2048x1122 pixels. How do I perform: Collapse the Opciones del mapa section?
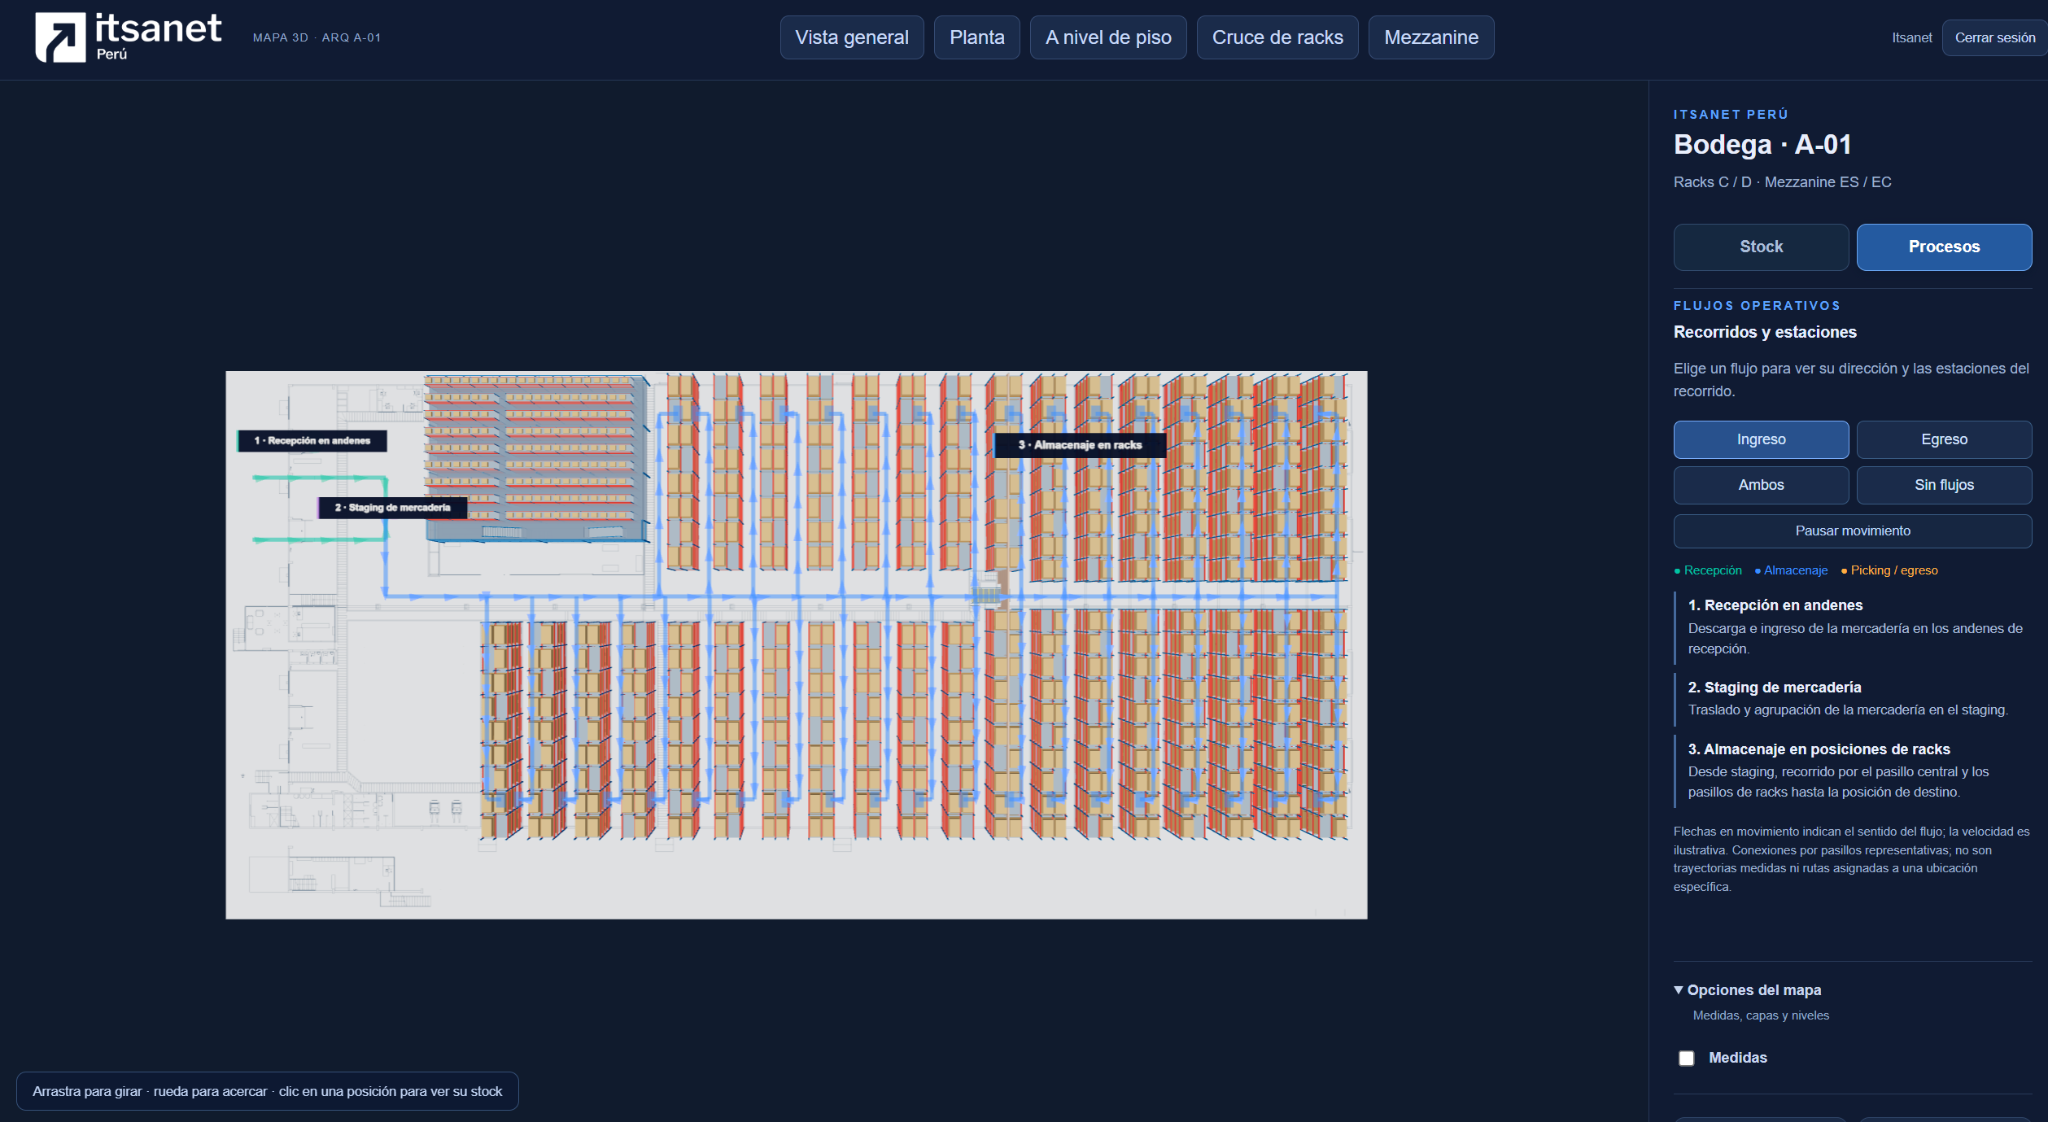[x=1748, y=990]
